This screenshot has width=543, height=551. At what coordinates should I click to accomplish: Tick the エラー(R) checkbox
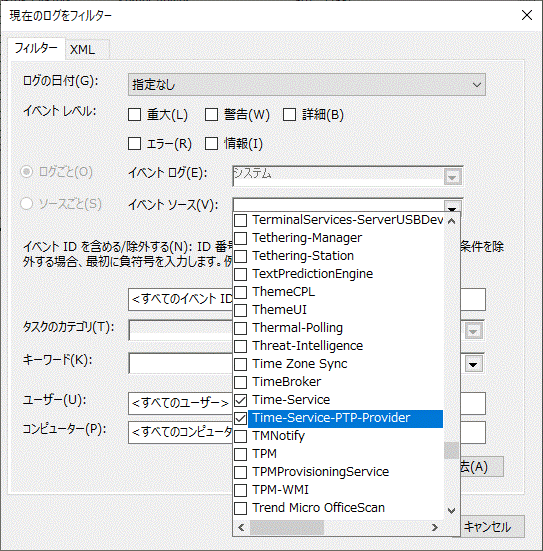[134, 143]
